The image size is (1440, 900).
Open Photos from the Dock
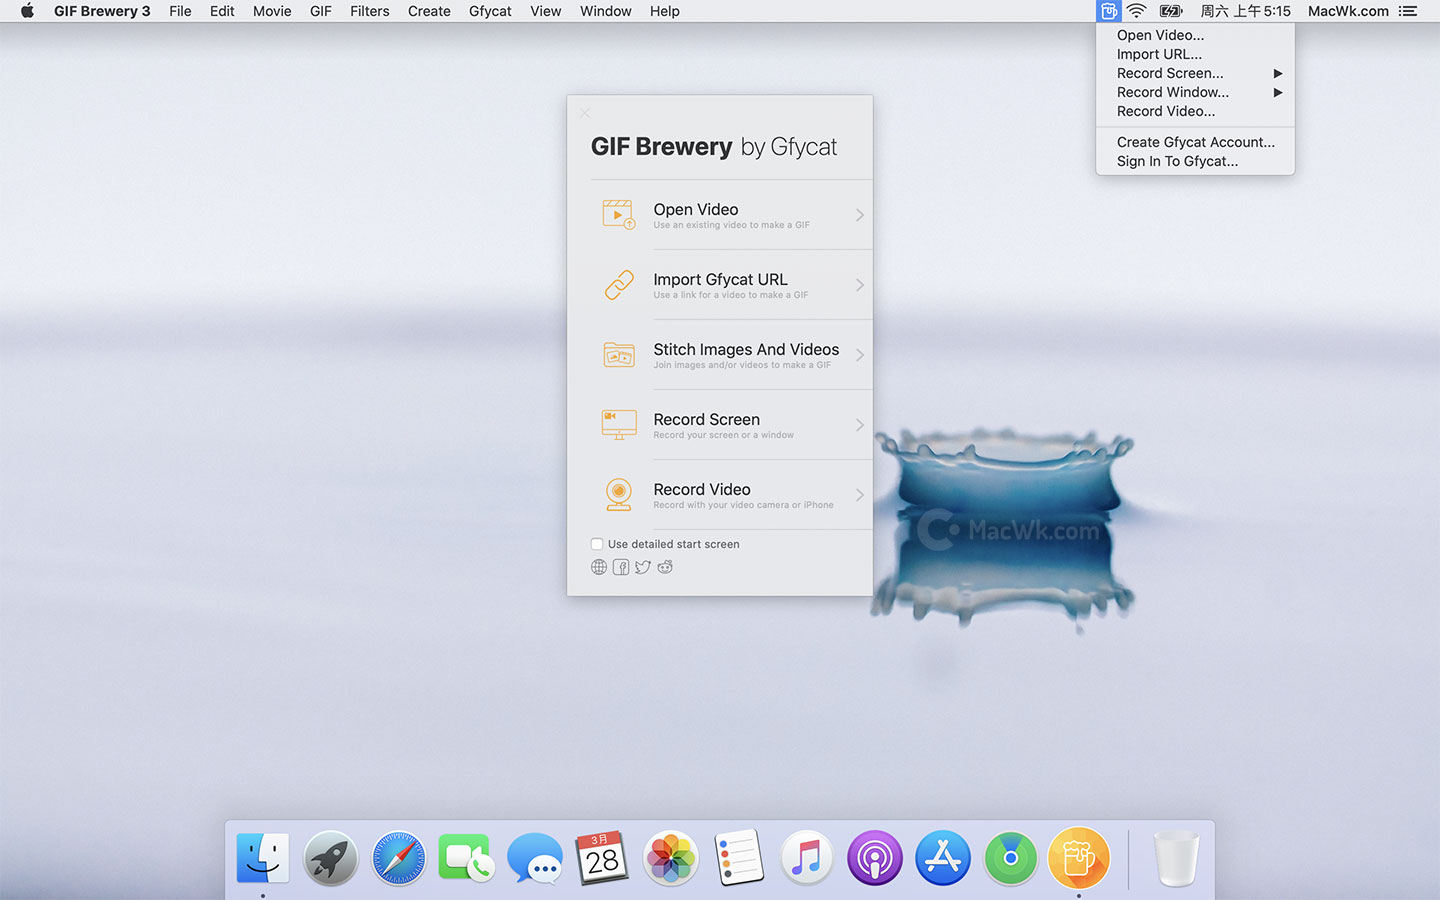pyautogui.click(x=671, y=858)
